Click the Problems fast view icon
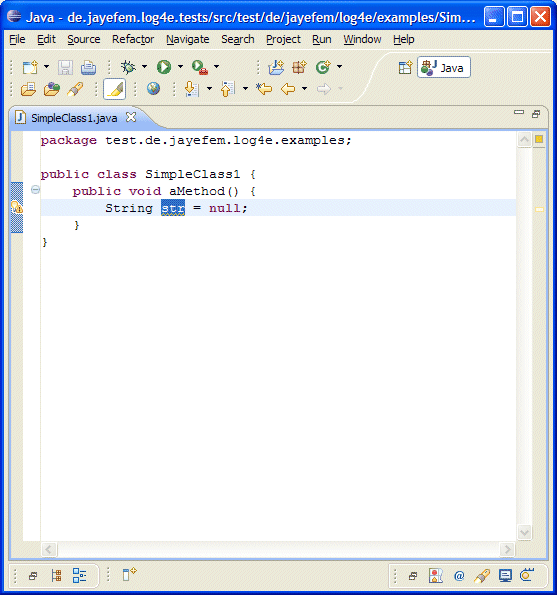 tap(436, 576)
